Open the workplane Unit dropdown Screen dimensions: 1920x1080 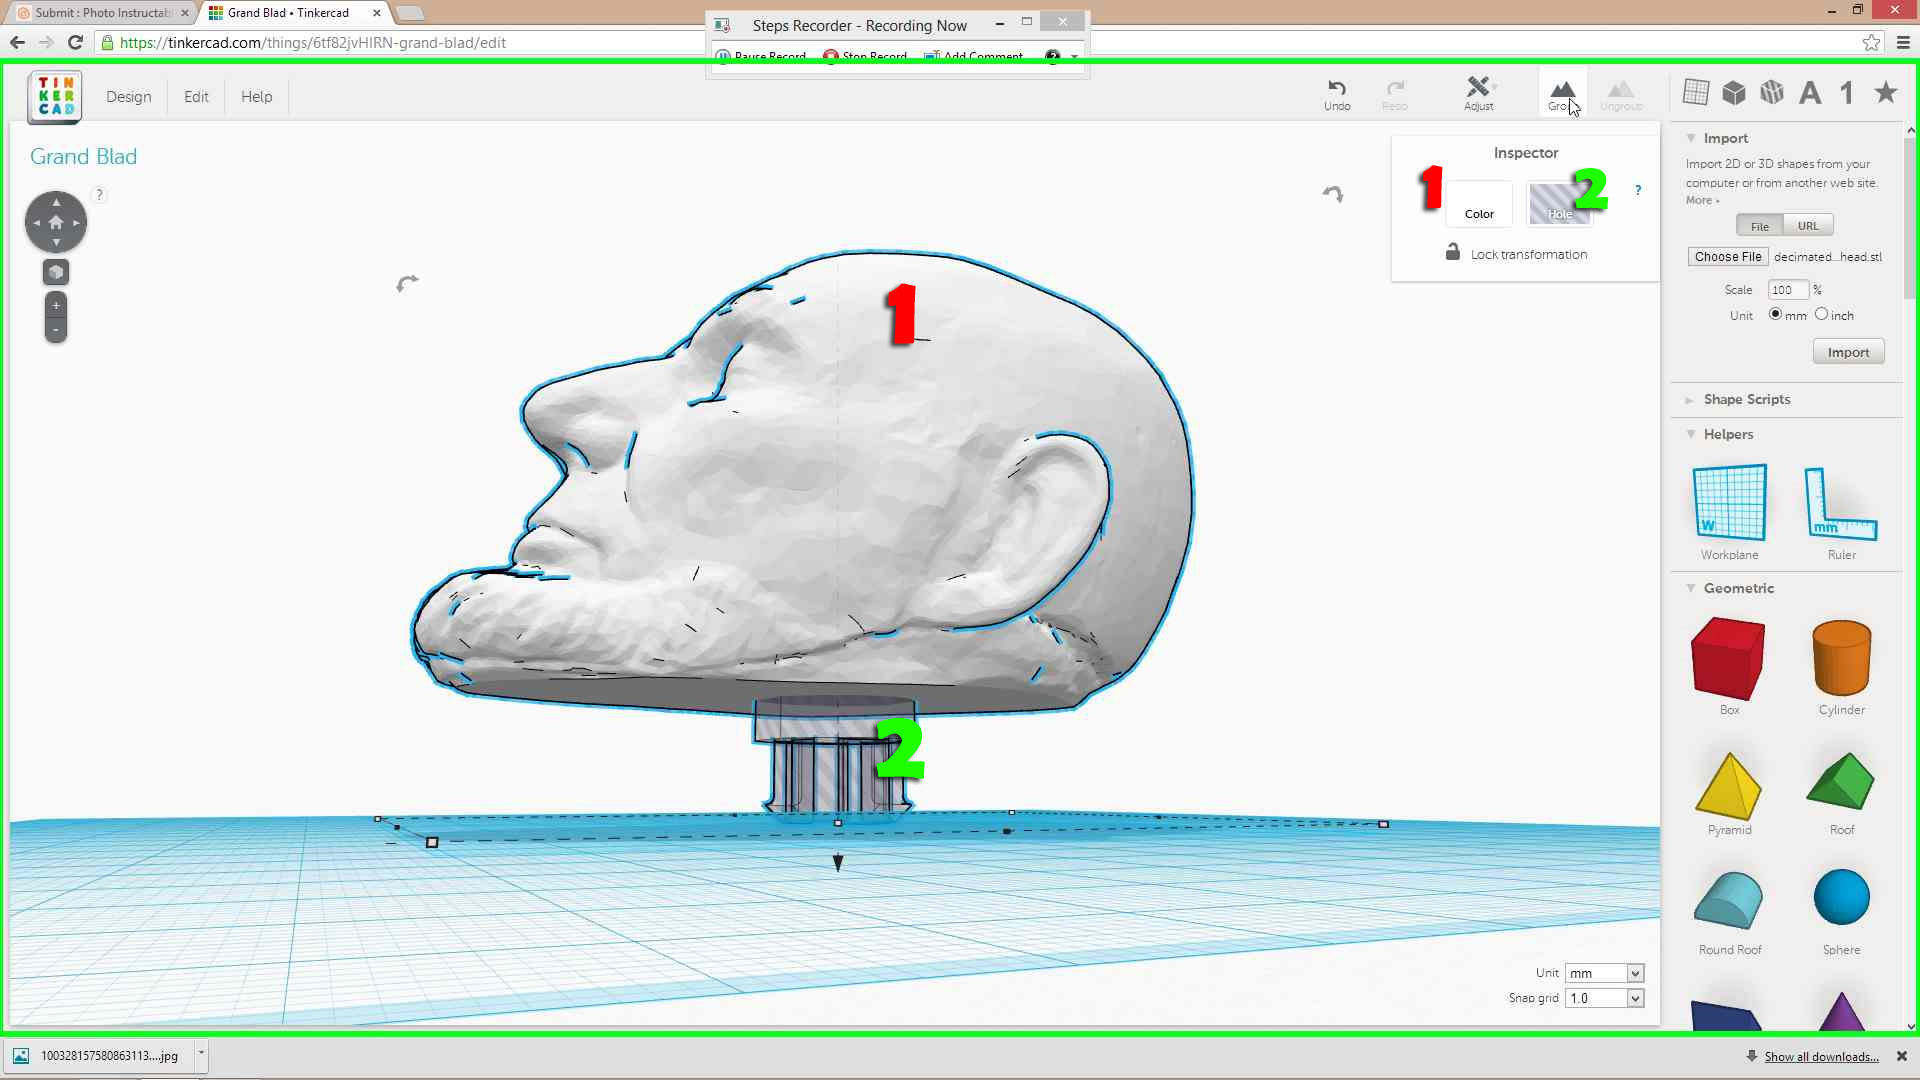click(x=1604, y=973)
